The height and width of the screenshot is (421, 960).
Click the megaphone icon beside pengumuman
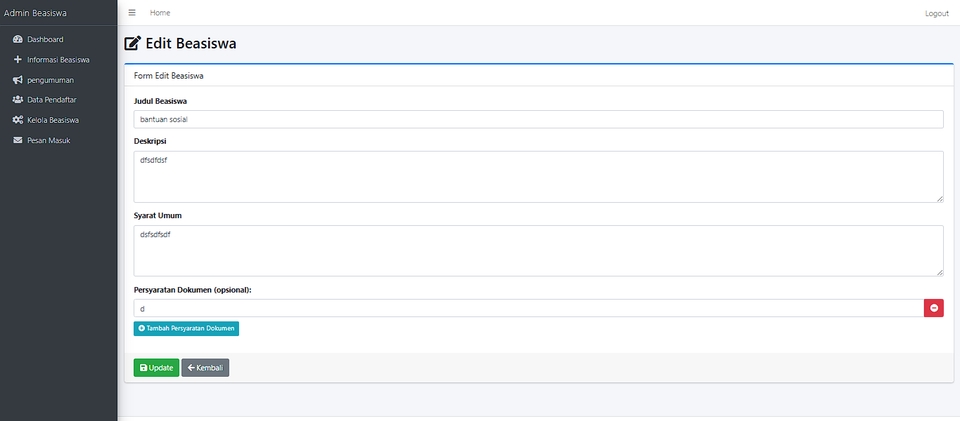[x=17, y=79]
